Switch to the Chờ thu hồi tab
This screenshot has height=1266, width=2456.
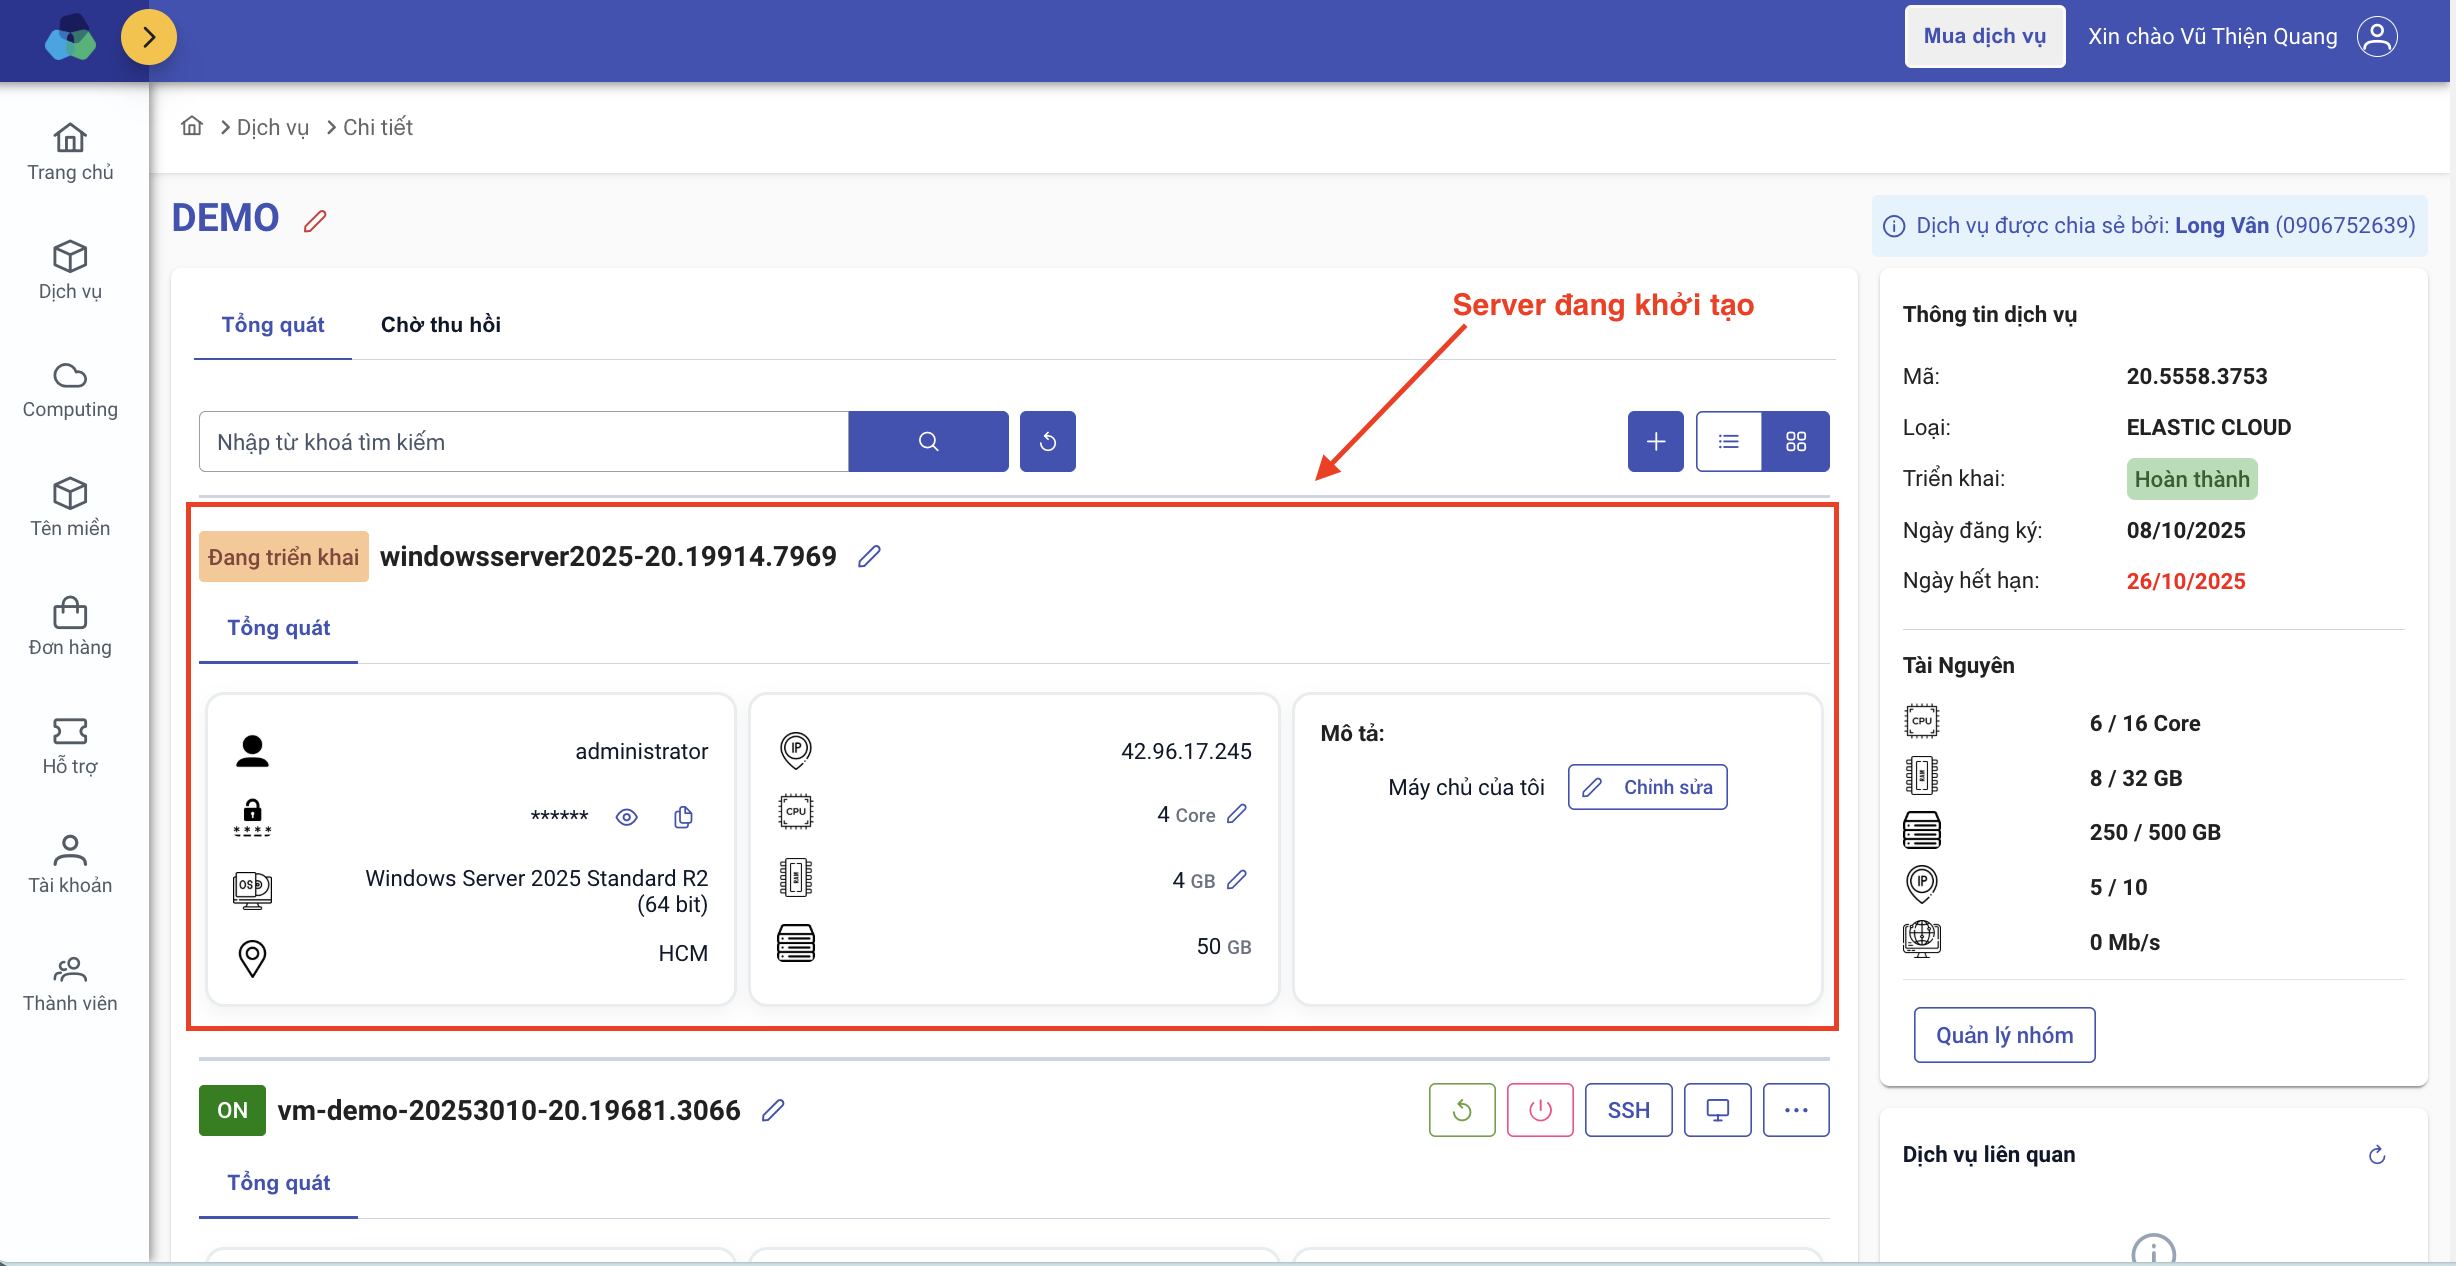[440, 324]
